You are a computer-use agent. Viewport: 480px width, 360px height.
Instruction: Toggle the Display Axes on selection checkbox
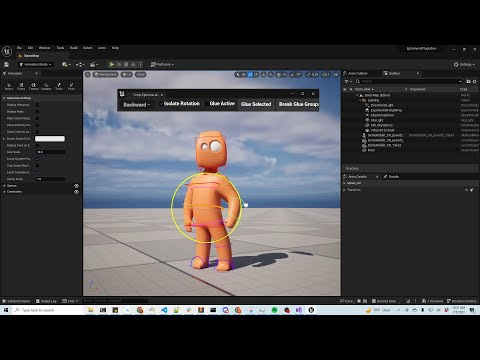pos(37,145)
